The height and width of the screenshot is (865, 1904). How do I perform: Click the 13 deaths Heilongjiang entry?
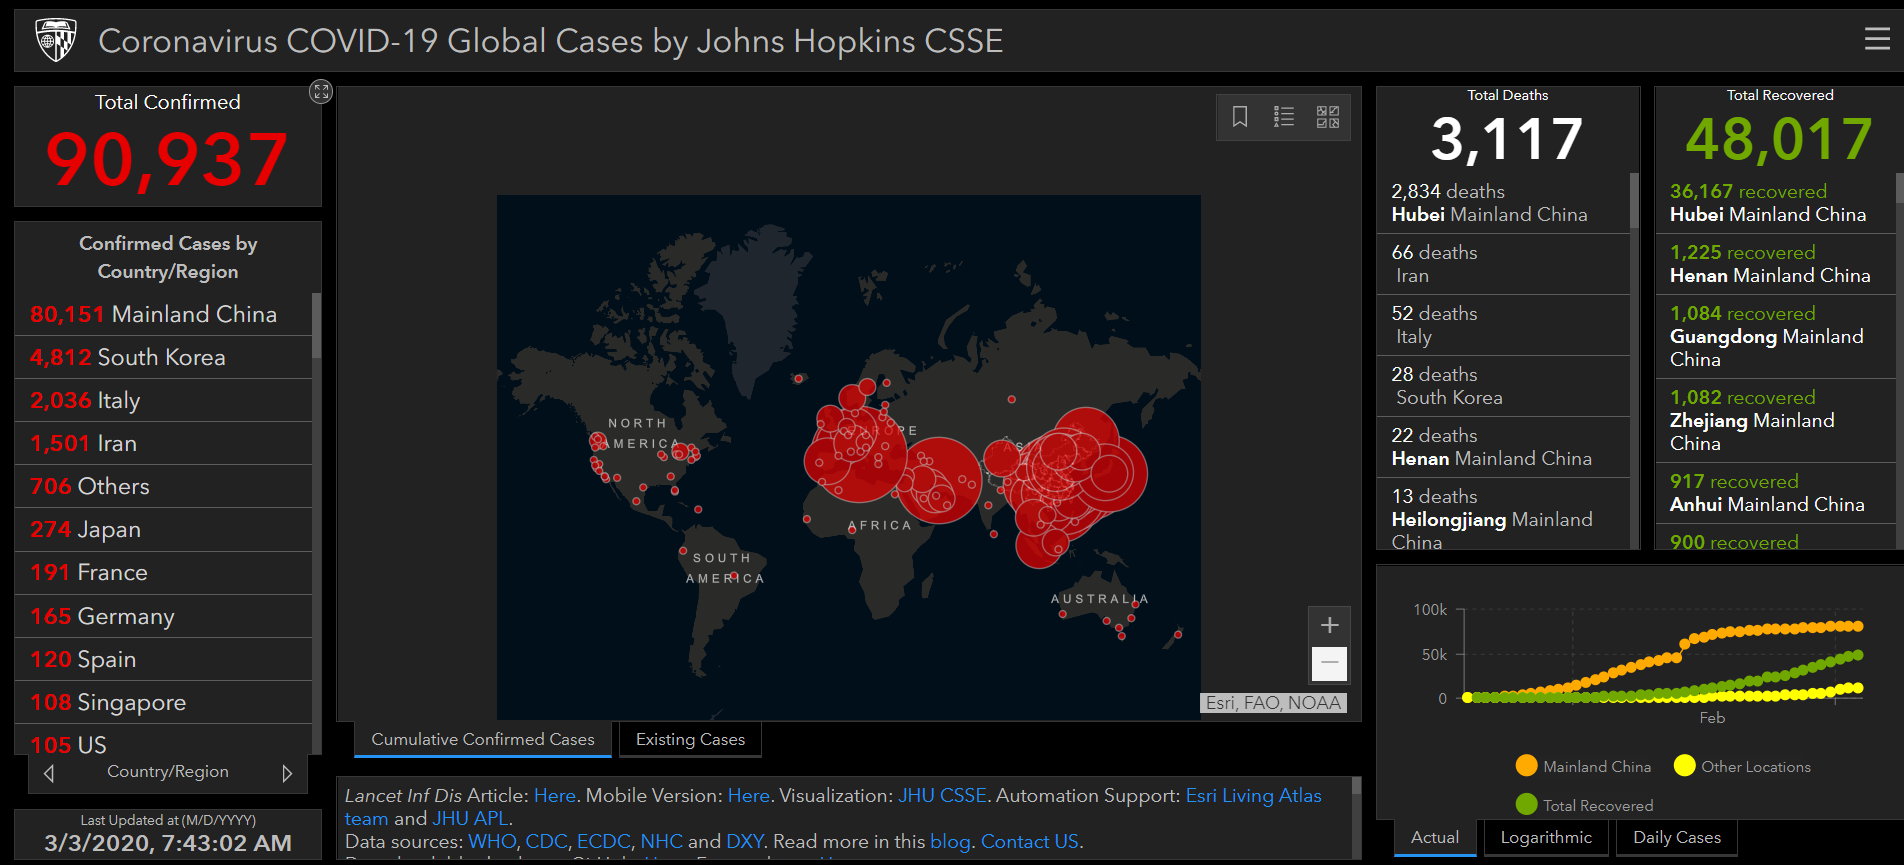coord(1503,514)
